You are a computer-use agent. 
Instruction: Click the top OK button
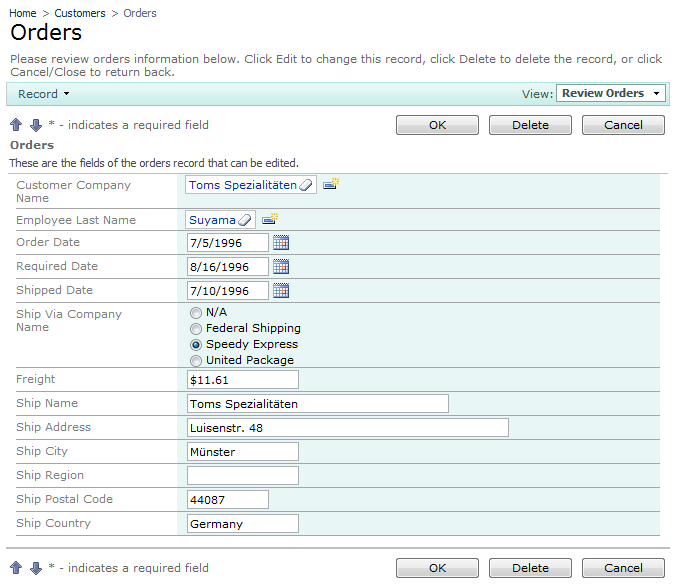tap(437, 125)
